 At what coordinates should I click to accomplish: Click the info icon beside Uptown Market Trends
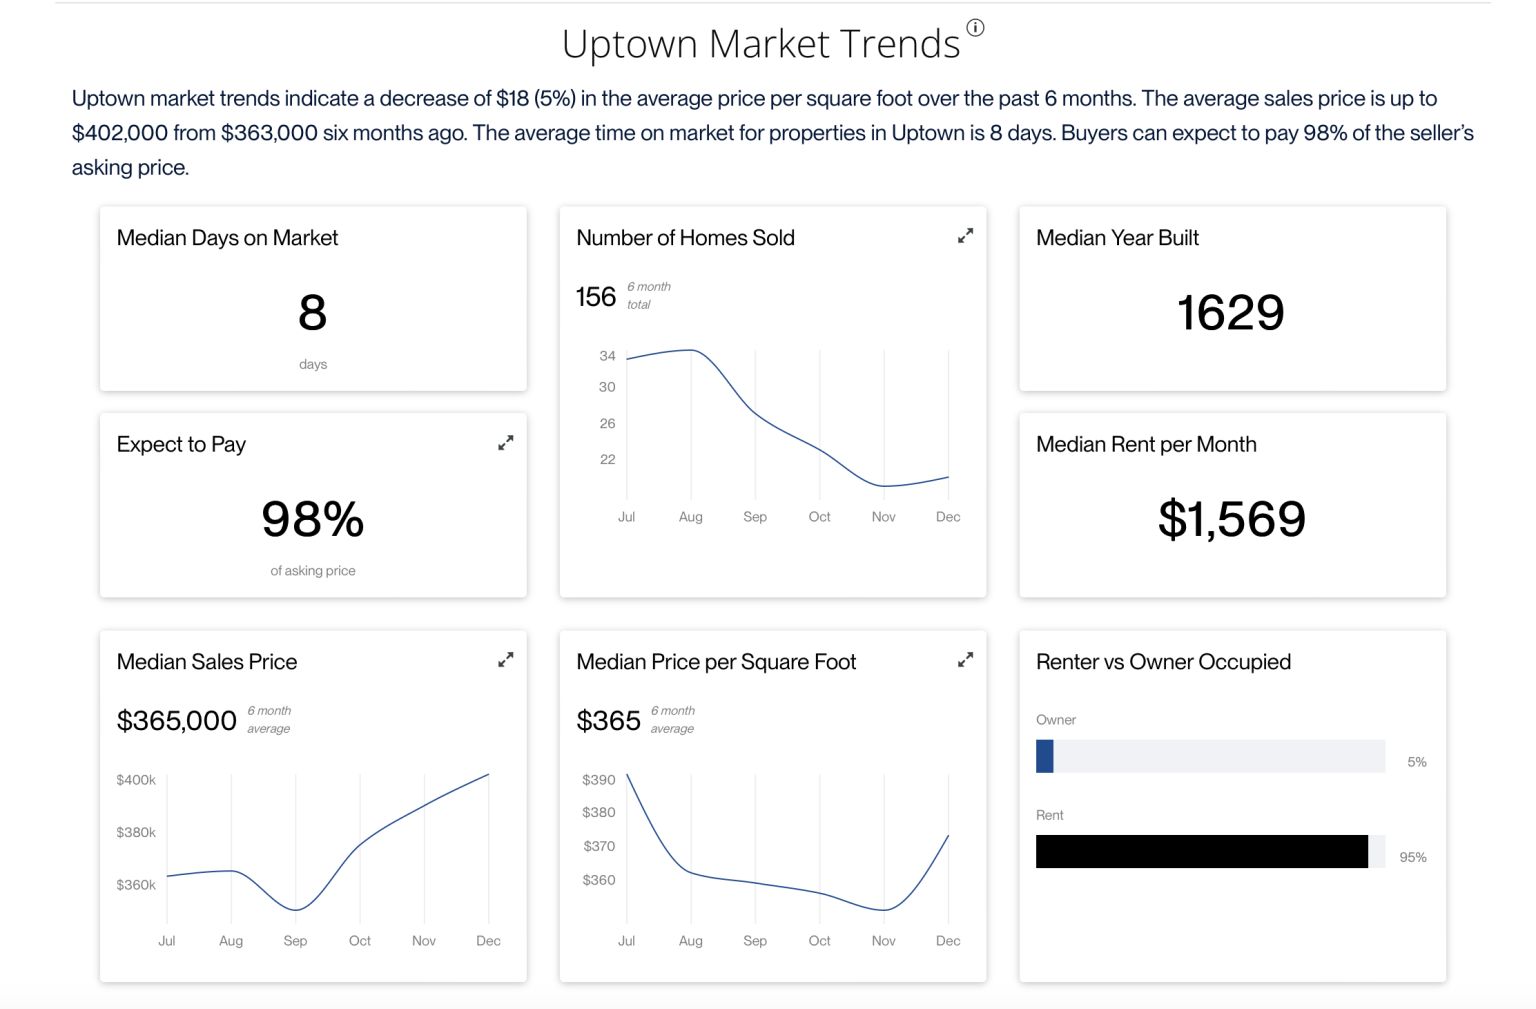click(x=975, y=28)
